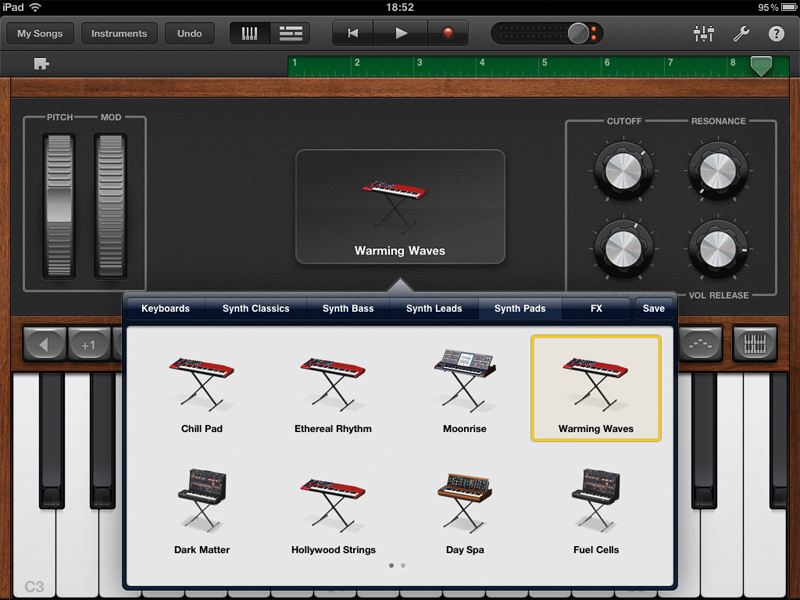Pick the Moonrise synth pad

(x=464, y=391)
